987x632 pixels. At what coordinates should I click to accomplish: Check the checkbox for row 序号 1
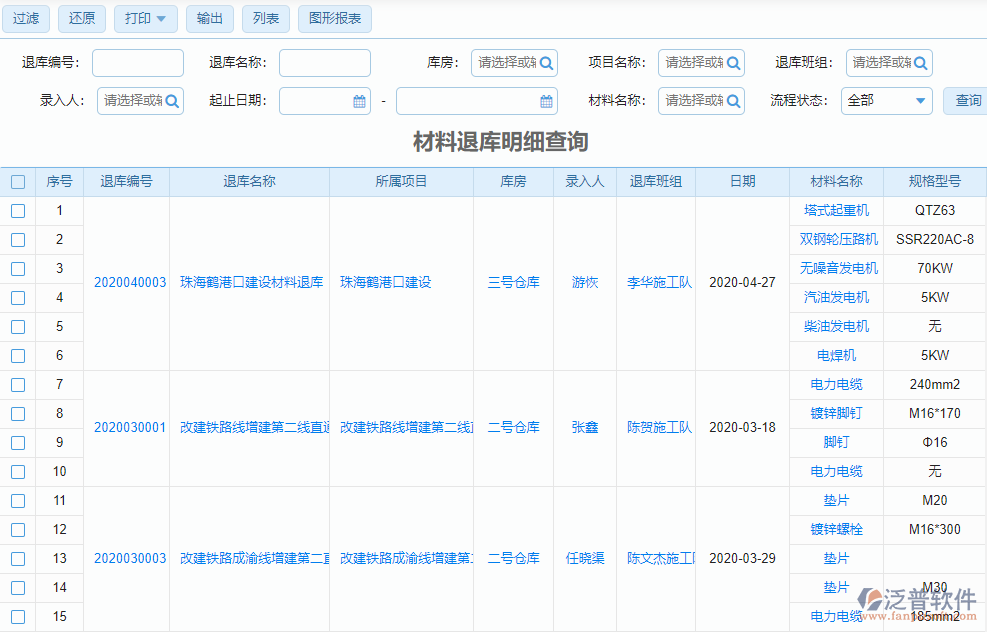(x=17, y=211)
